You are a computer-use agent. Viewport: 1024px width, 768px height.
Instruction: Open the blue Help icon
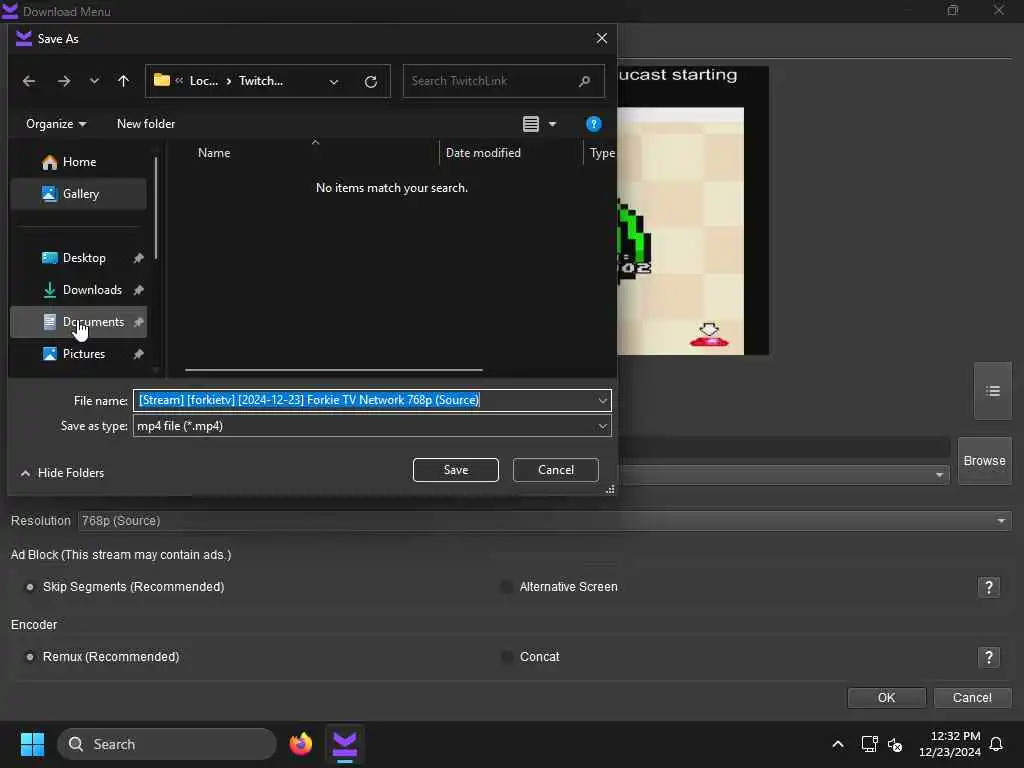pos(593,124)
